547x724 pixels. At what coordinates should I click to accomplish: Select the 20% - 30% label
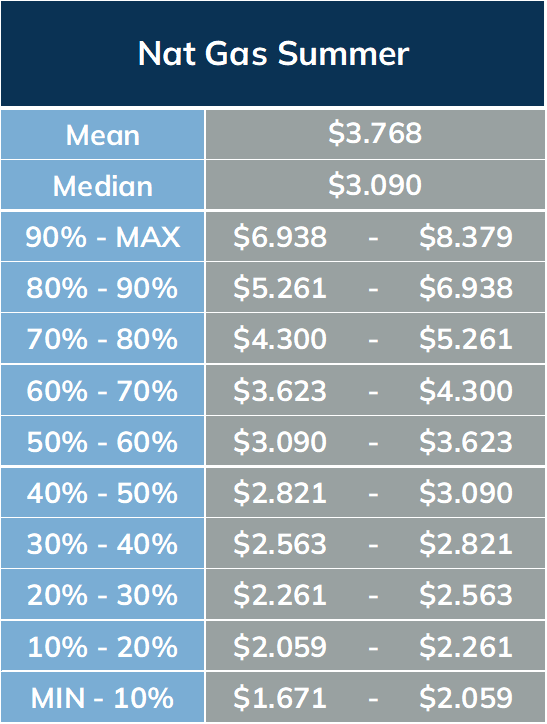click(102, 595)
